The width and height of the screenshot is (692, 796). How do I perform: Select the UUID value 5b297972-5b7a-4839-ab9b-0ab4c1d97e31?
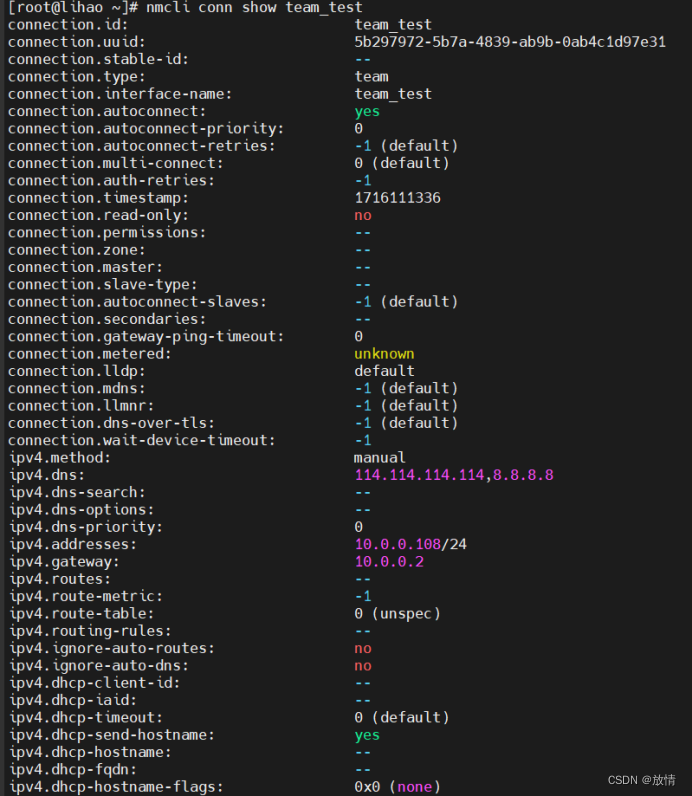[x=510, y=42]
